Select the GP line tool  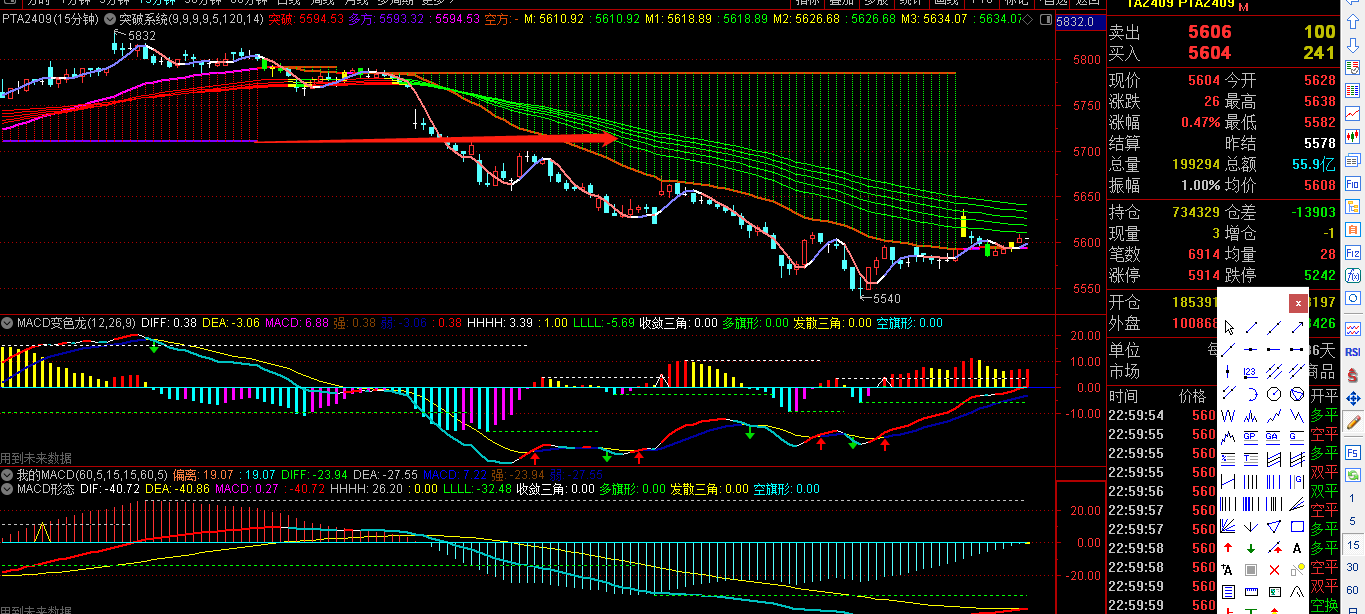pos(1250,436)
